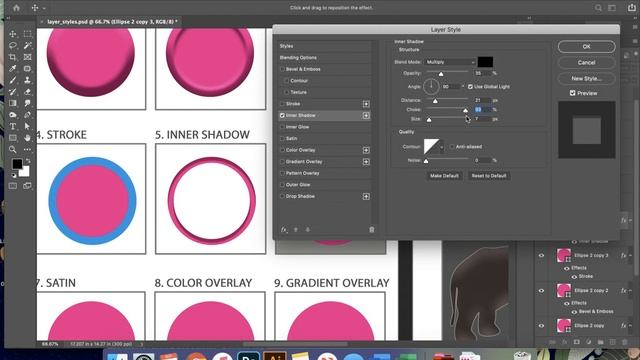Enable the Inner Glow checkbox
This screenshot has width=640, height=360.
(282, 127)
